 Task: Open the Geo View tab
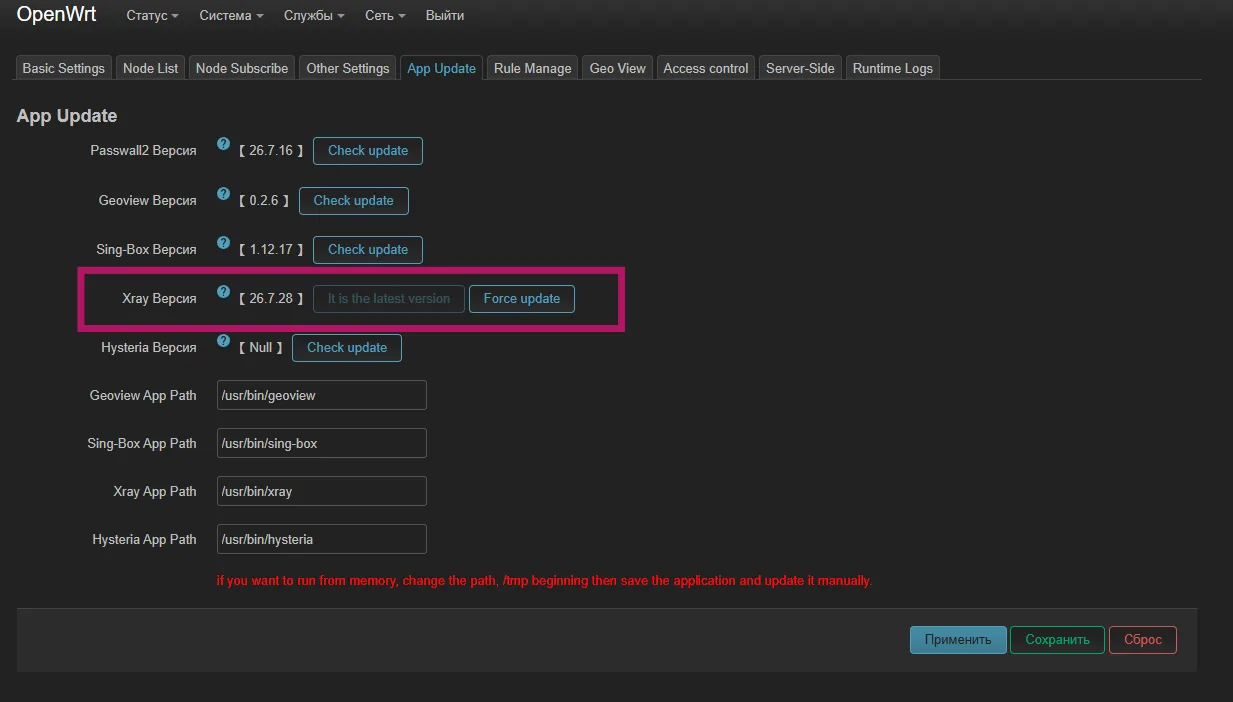(618, 68)
